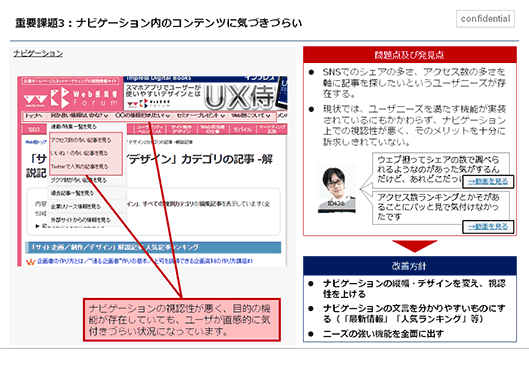Click →動画を見る under the アクセス数ランキング comment

(488, 227)
